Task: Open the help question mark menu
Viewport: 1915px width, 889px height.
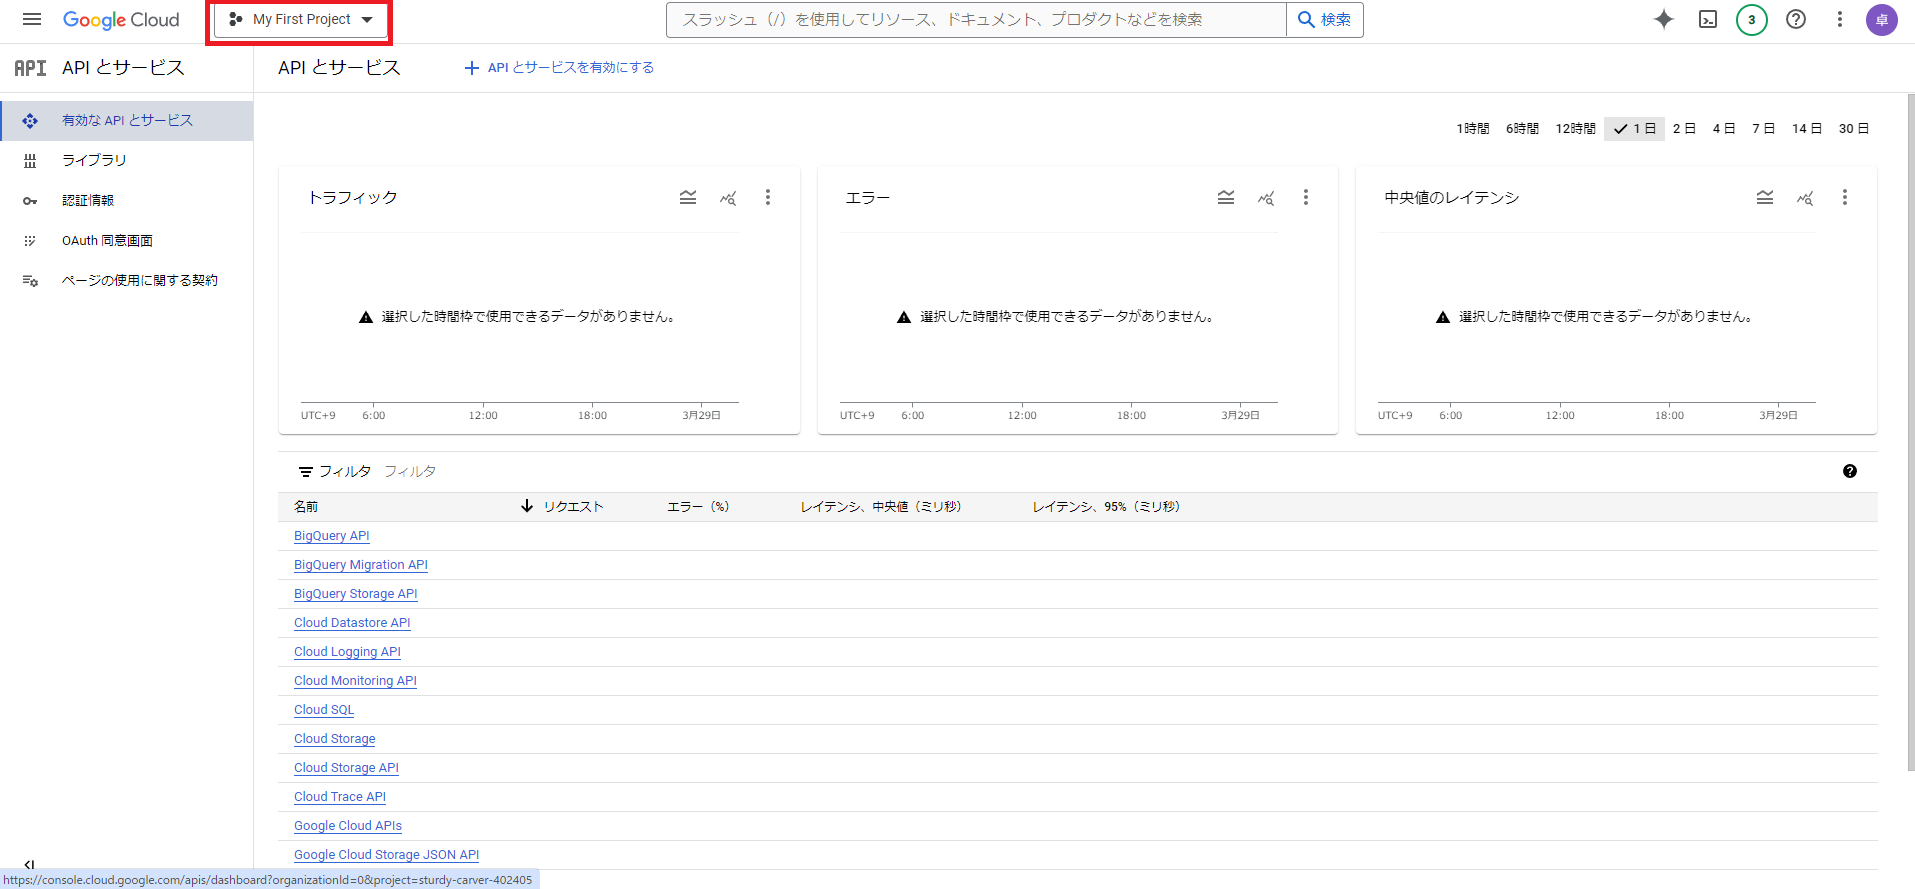Action: coord(1796,20)
